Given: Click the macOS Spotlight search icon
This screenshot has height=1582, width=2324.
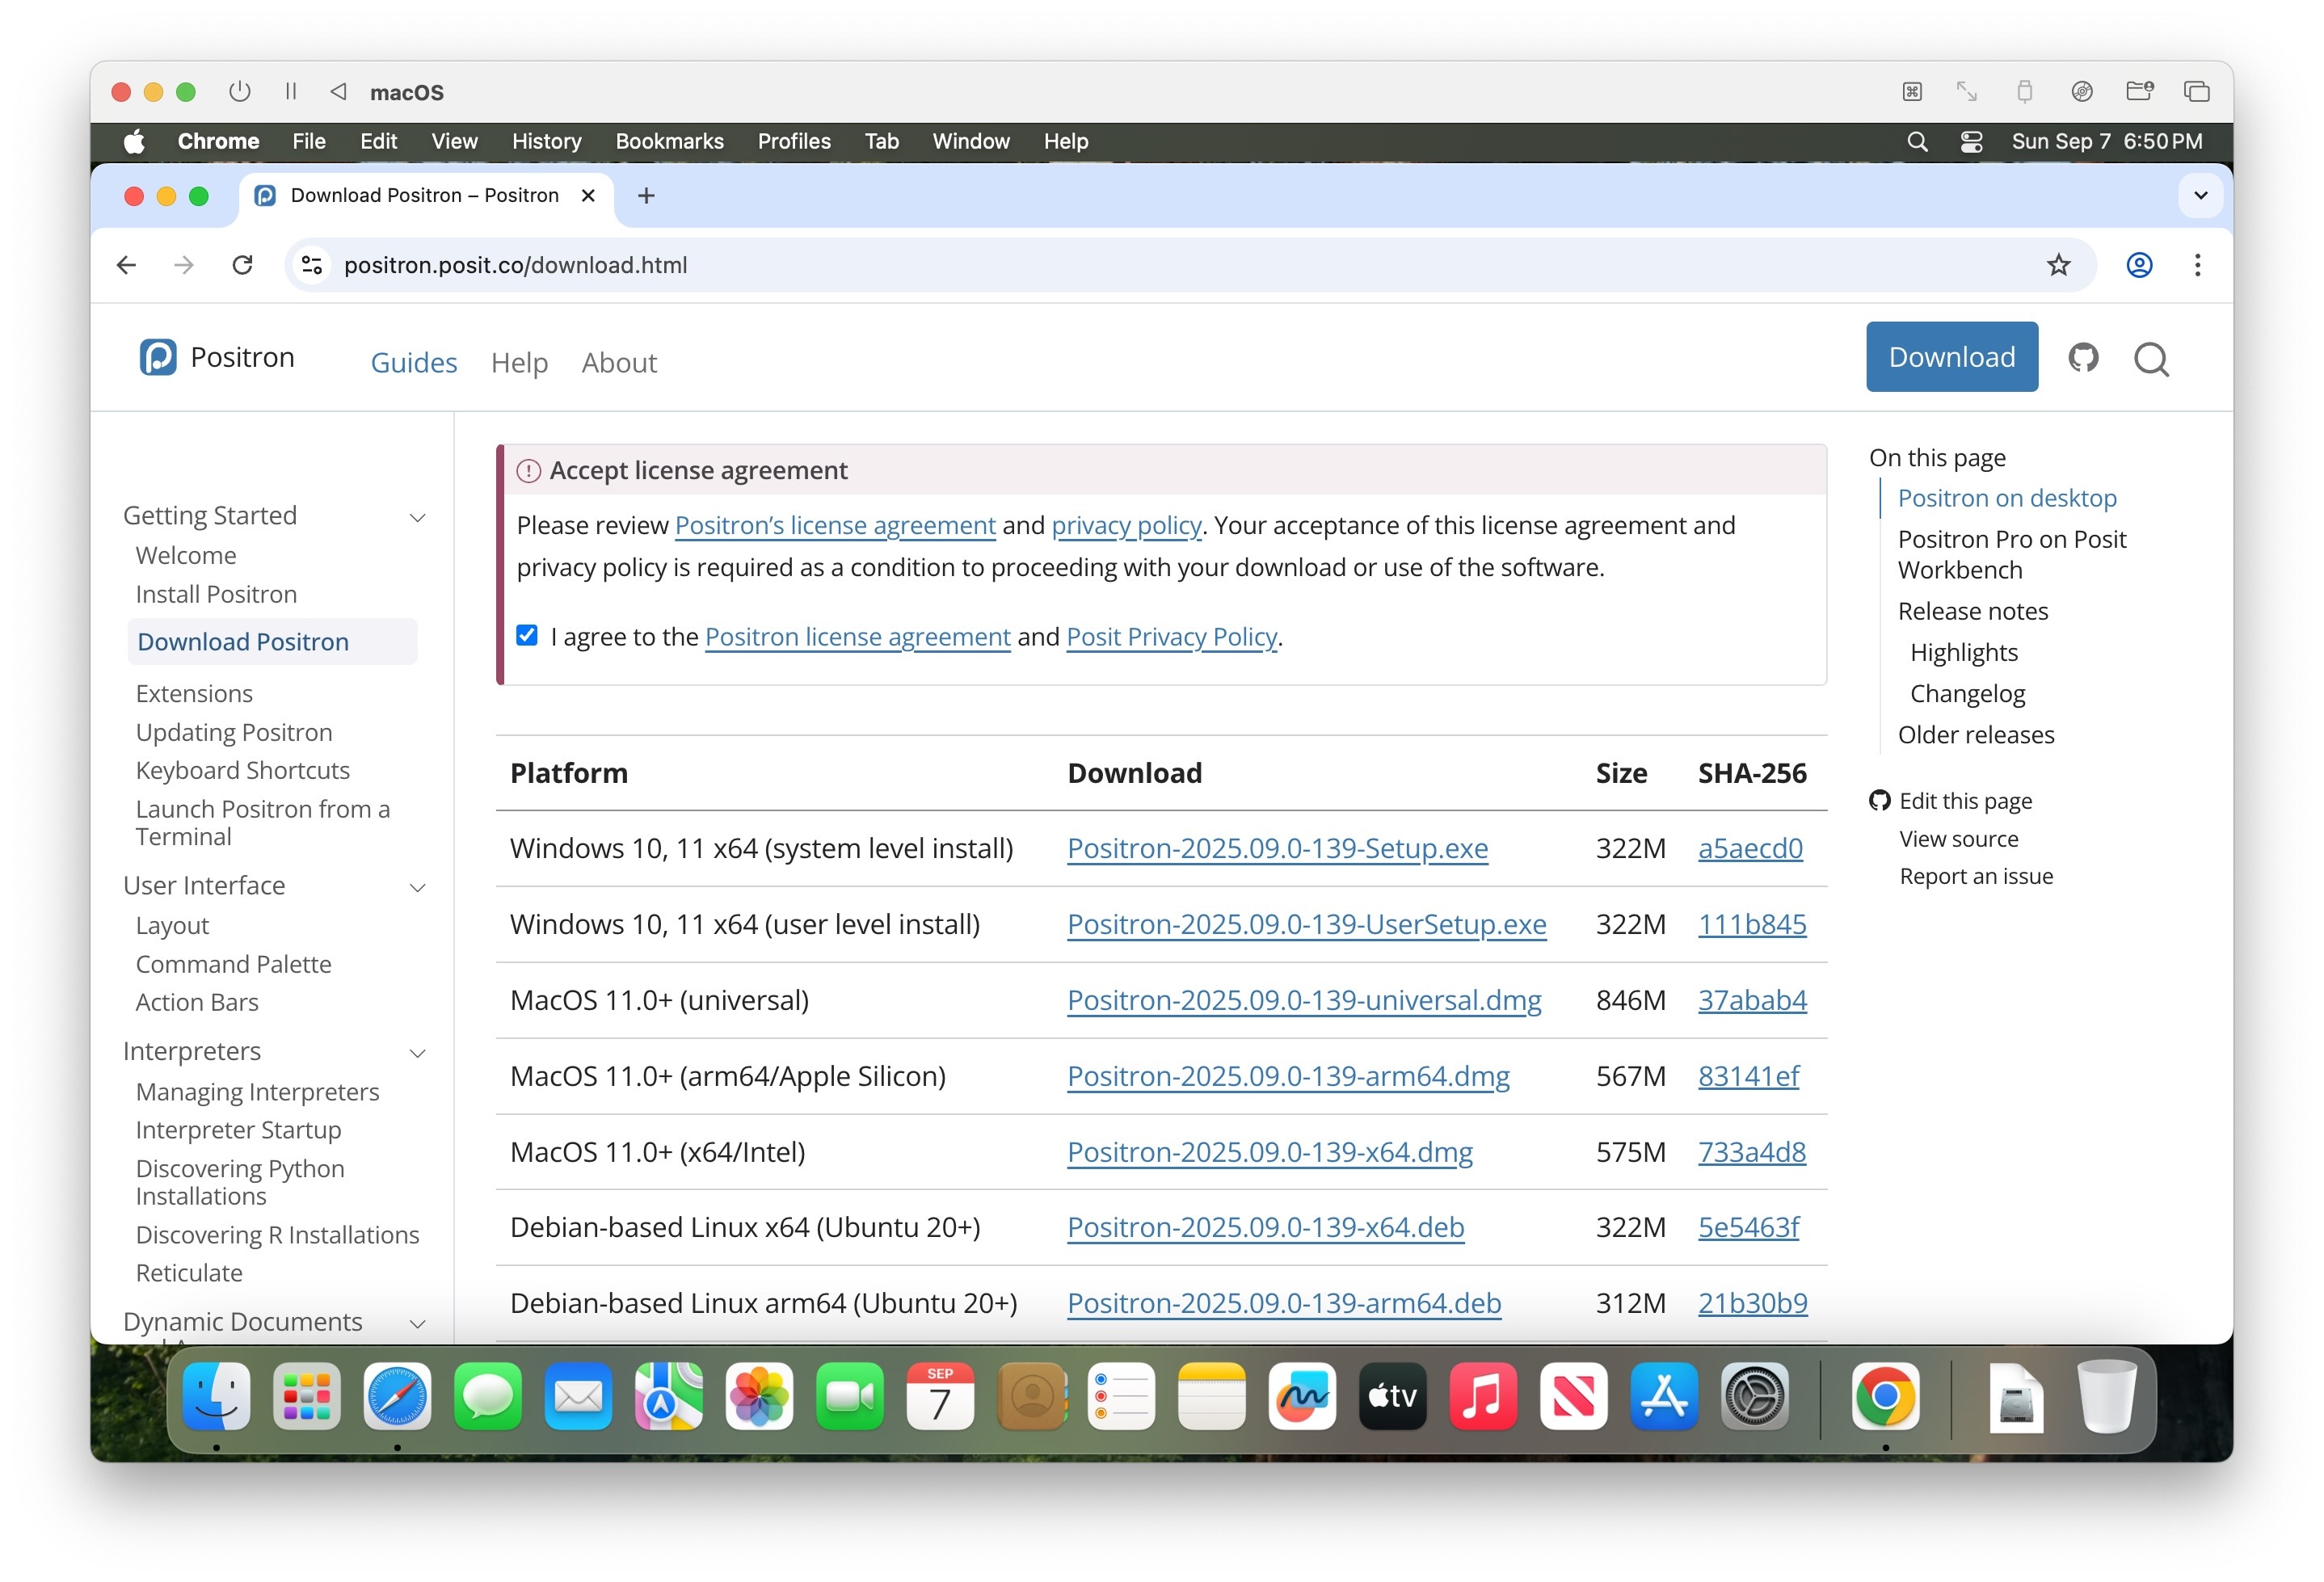Looking at the screenshot, I should (1917, 142).
